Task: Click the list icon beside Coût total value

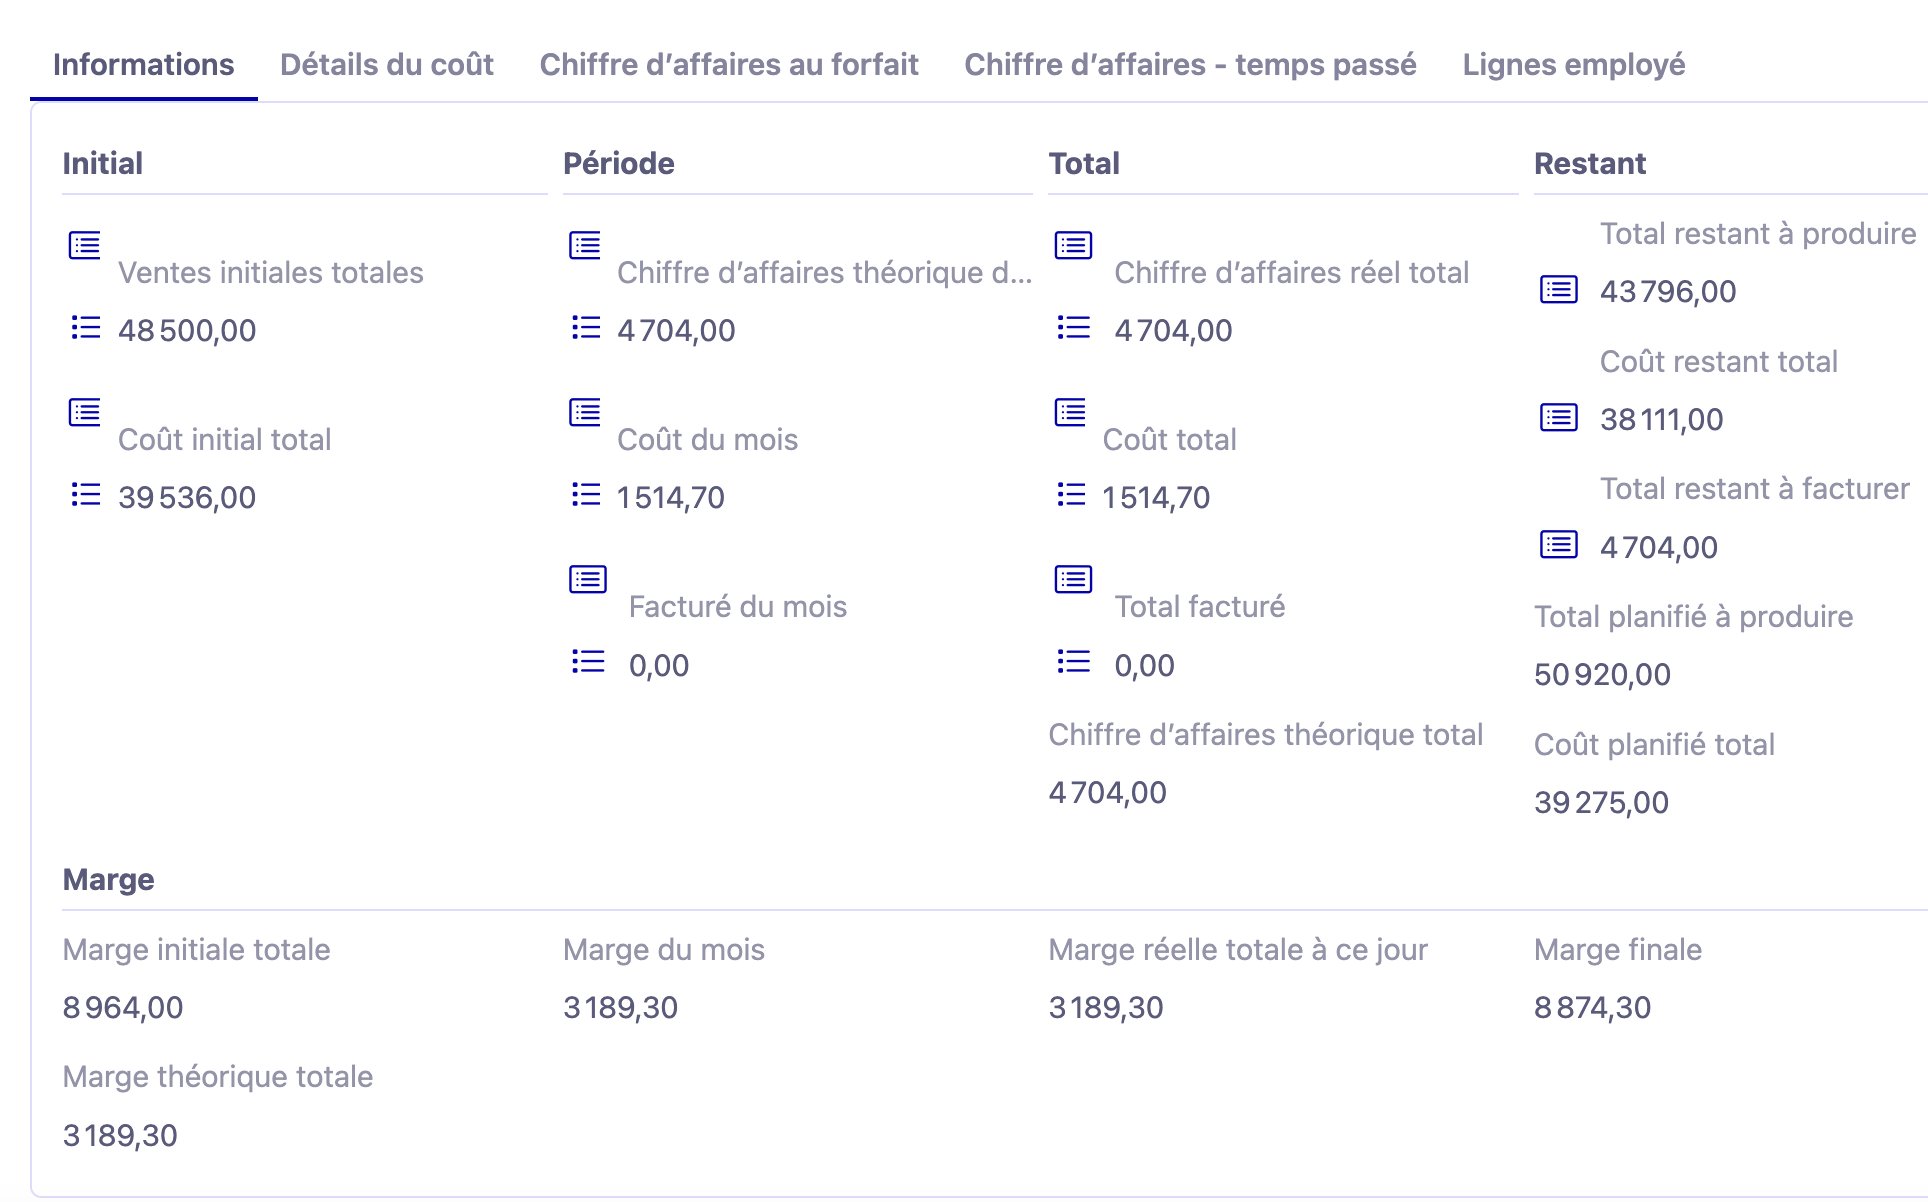Action: tap(1071, 494)
